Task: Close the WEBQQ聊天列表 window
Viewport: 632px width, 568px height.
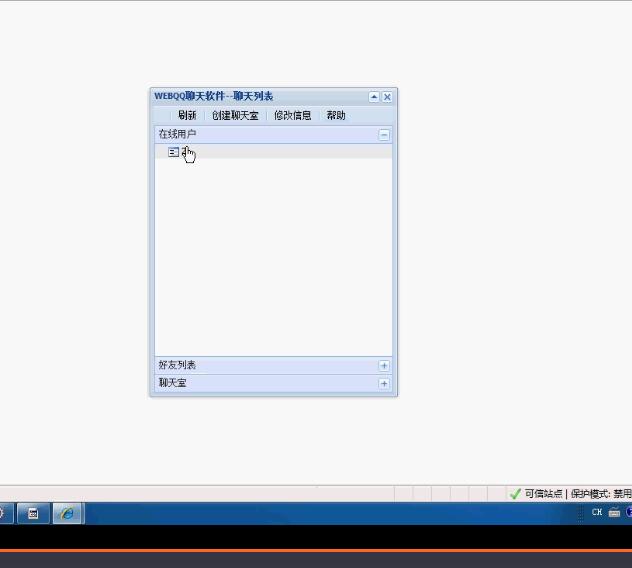Action: click(387, 97)
